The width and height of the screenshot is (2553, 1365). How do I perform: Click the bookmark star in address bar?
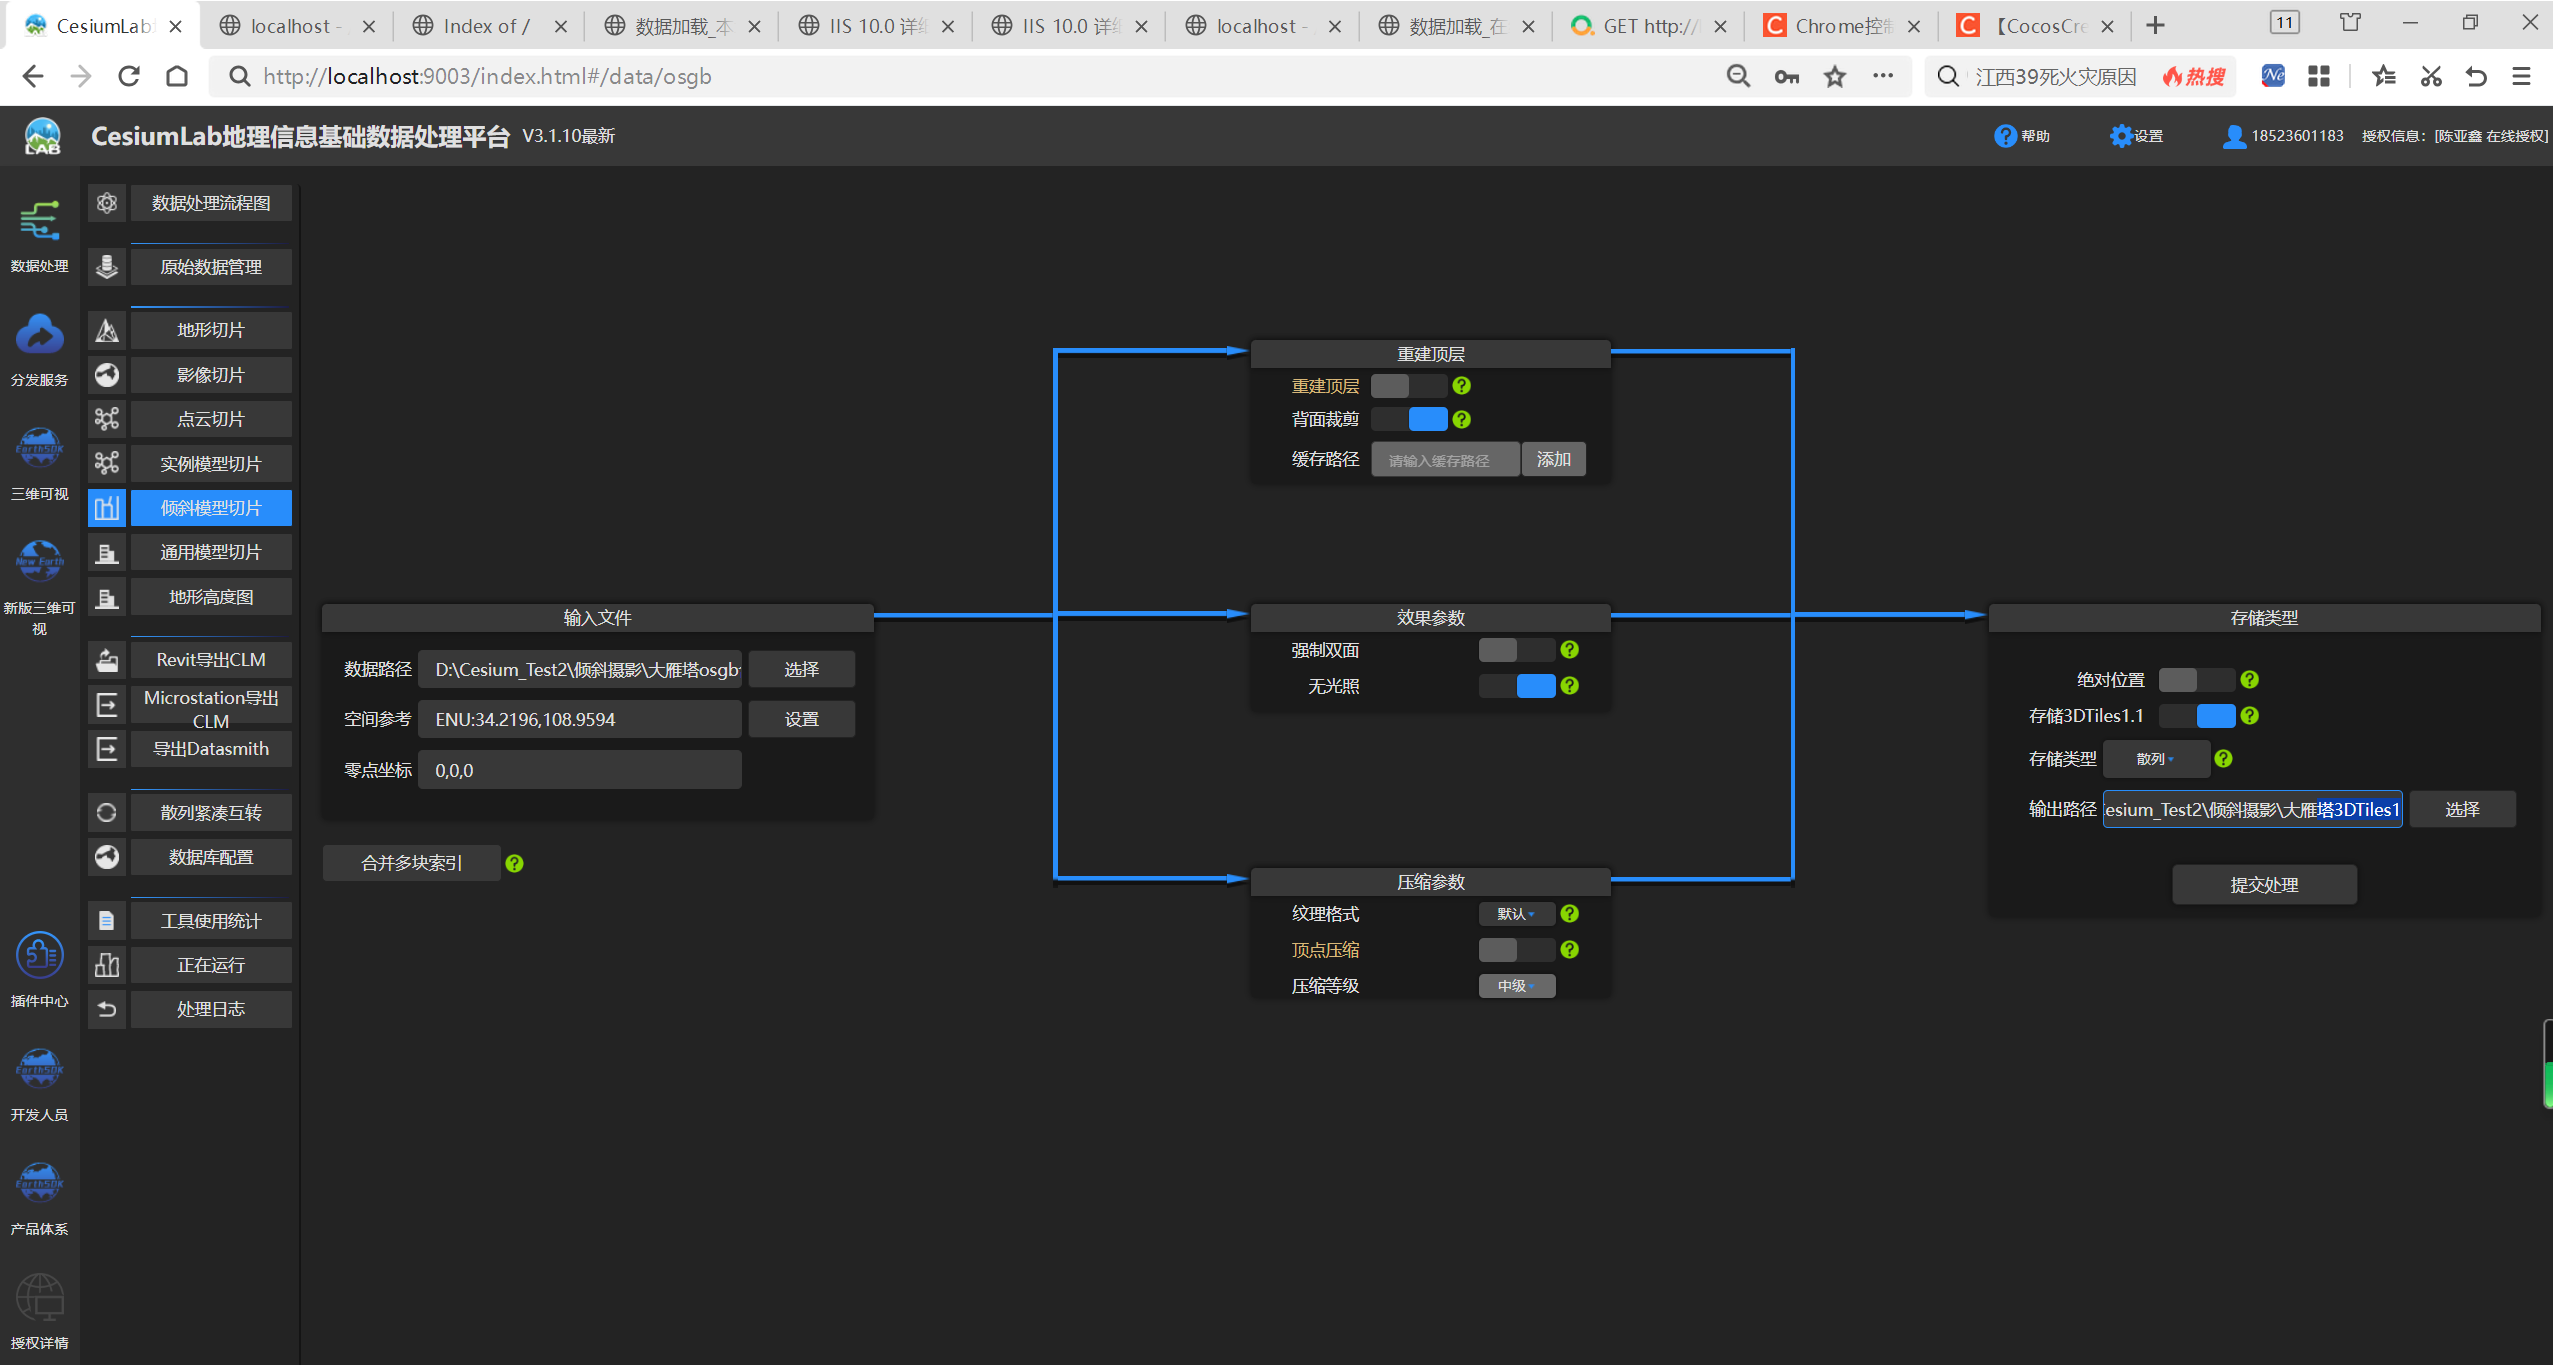[1834, 76]
